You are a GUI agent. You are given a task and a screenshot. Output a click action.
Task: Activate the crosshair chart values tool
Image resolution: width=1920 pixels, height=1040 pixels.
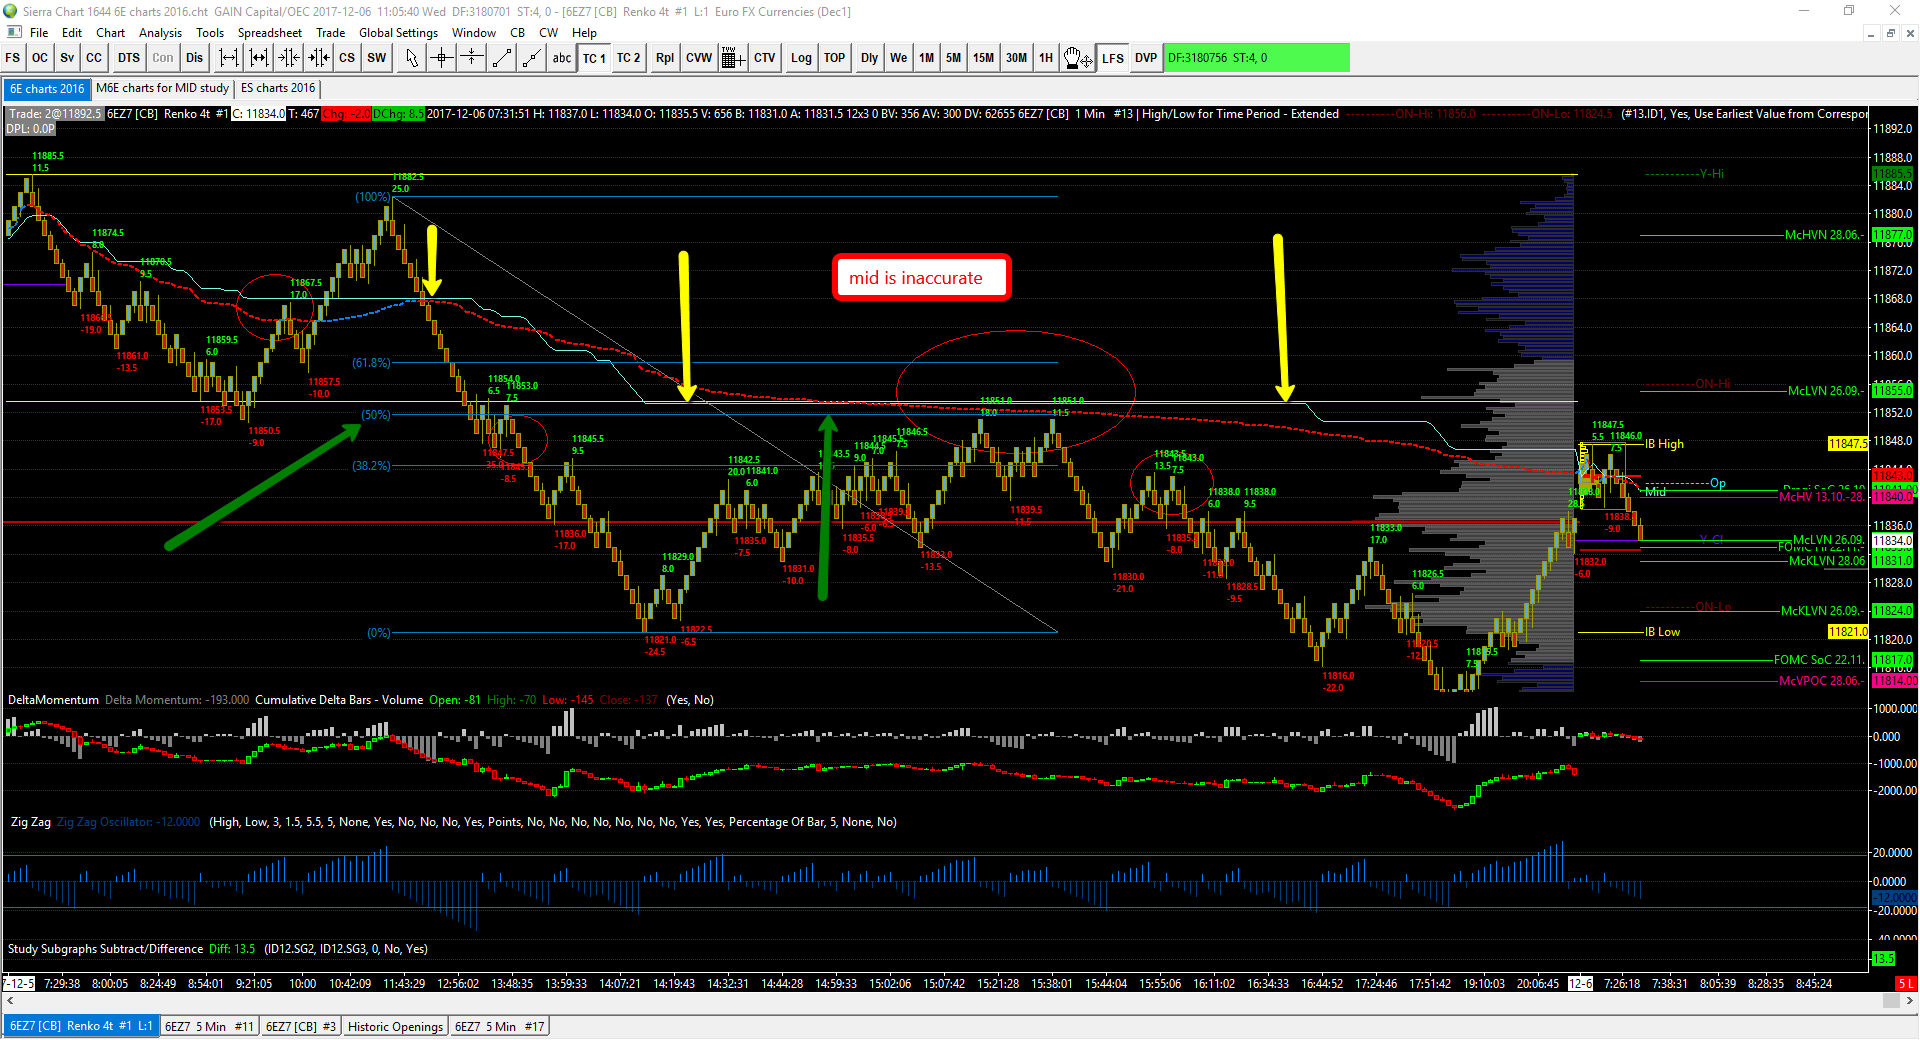tap(442, 58)
